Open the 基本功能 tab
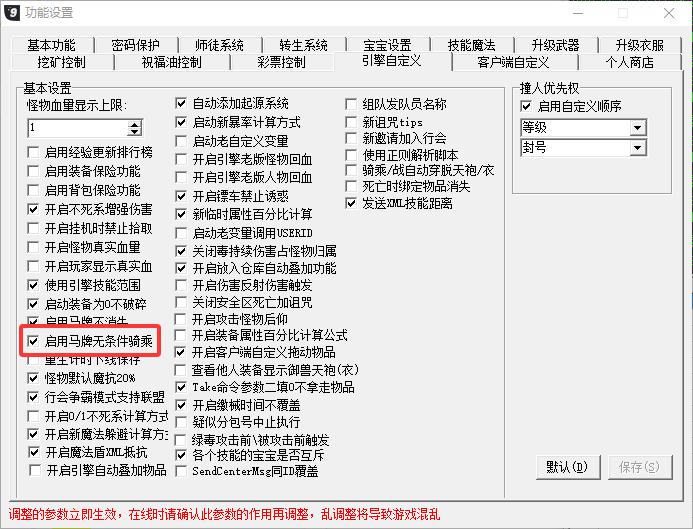The height and width of the screenshot is (529, 693). pos(51,45)
